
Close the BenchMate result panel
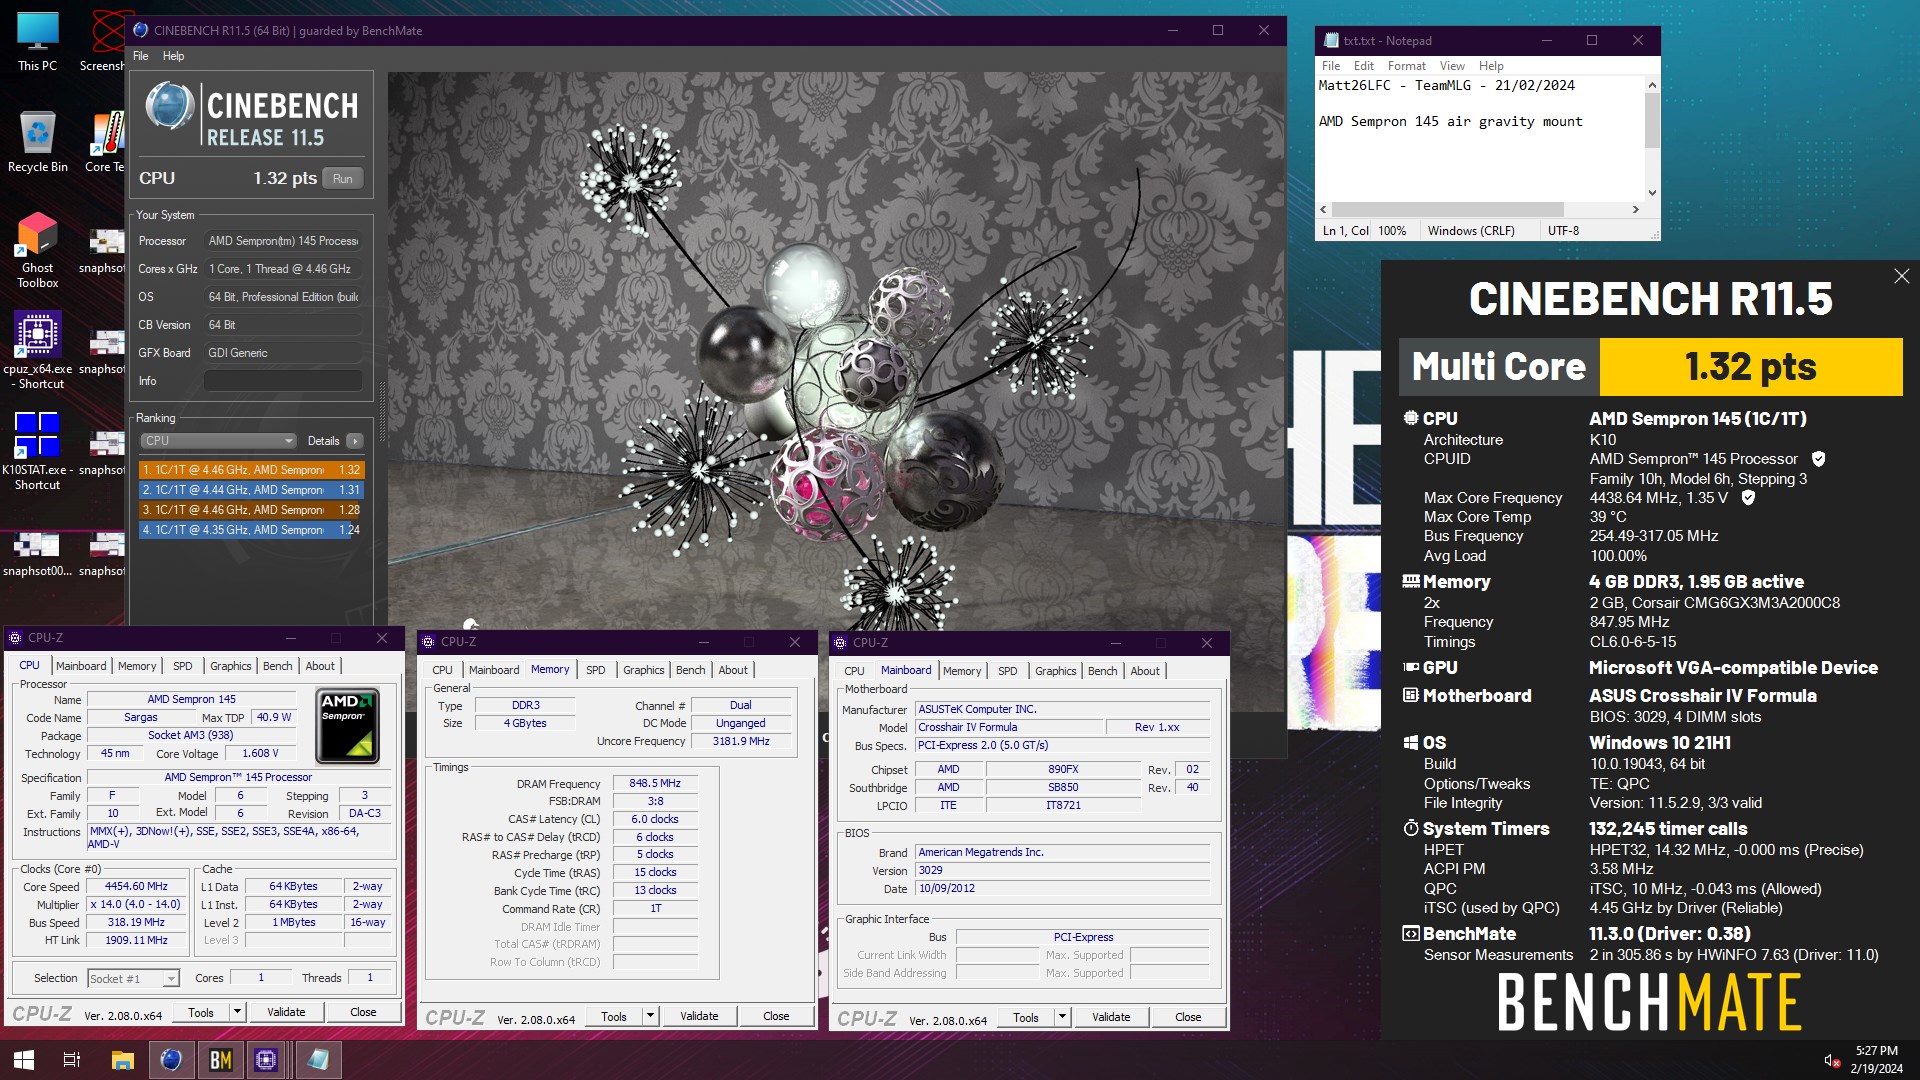(1901, 276)
